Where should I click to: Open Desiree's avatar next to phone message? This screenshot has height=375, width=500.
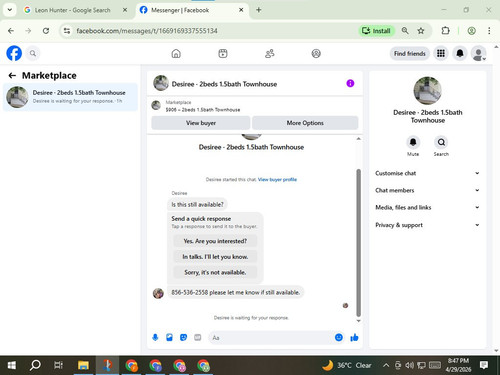pyautogui.click(x=158, y=293)
